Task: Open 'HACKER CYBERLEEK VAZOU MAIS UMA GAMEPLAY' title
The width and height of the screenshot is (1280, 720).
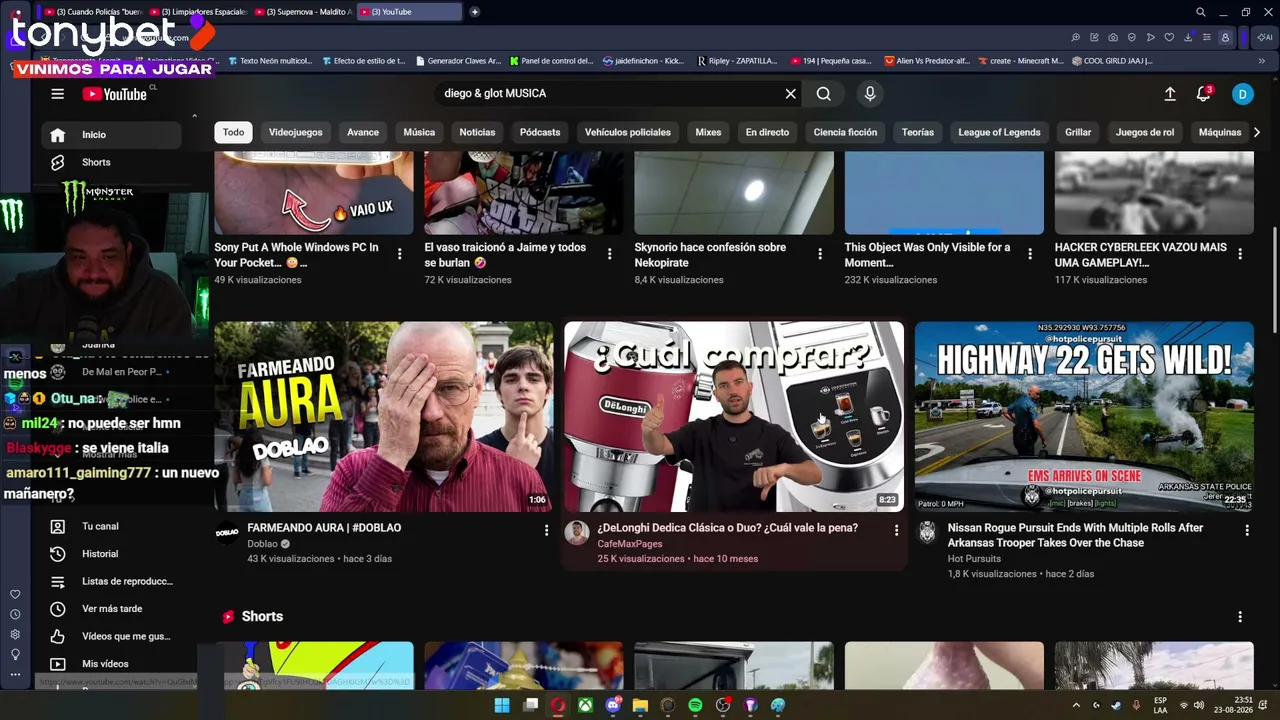Action: [x=1141, y=255]
